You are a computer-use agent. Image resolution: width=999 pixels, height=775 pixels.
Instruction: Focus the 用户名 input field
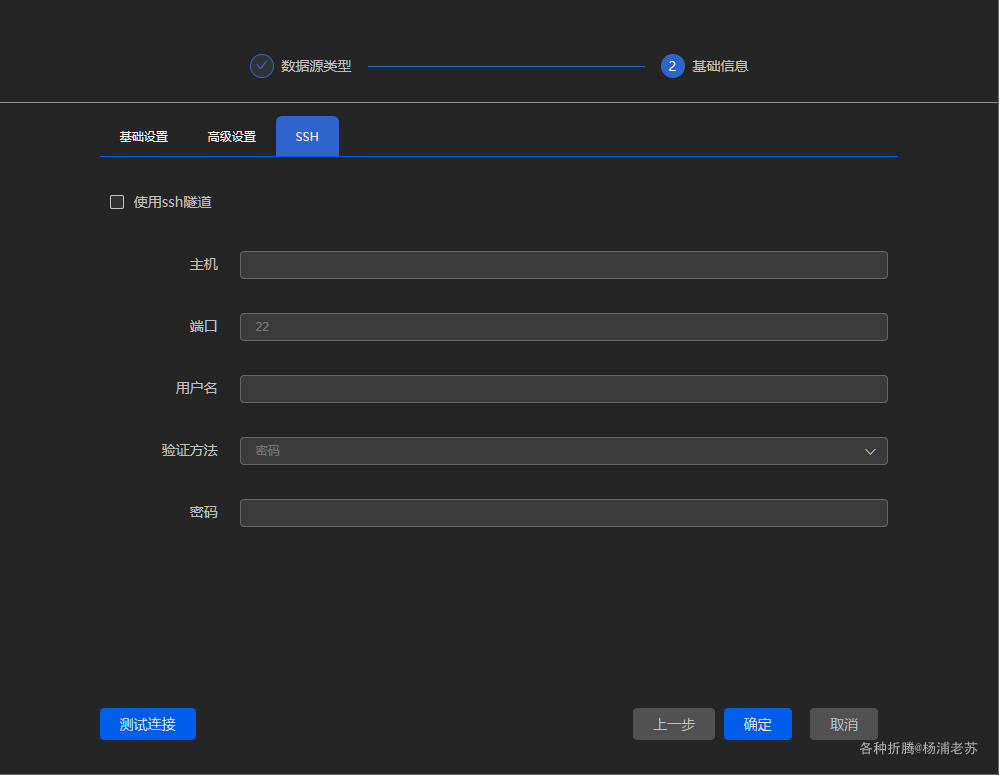coord(563,389)
